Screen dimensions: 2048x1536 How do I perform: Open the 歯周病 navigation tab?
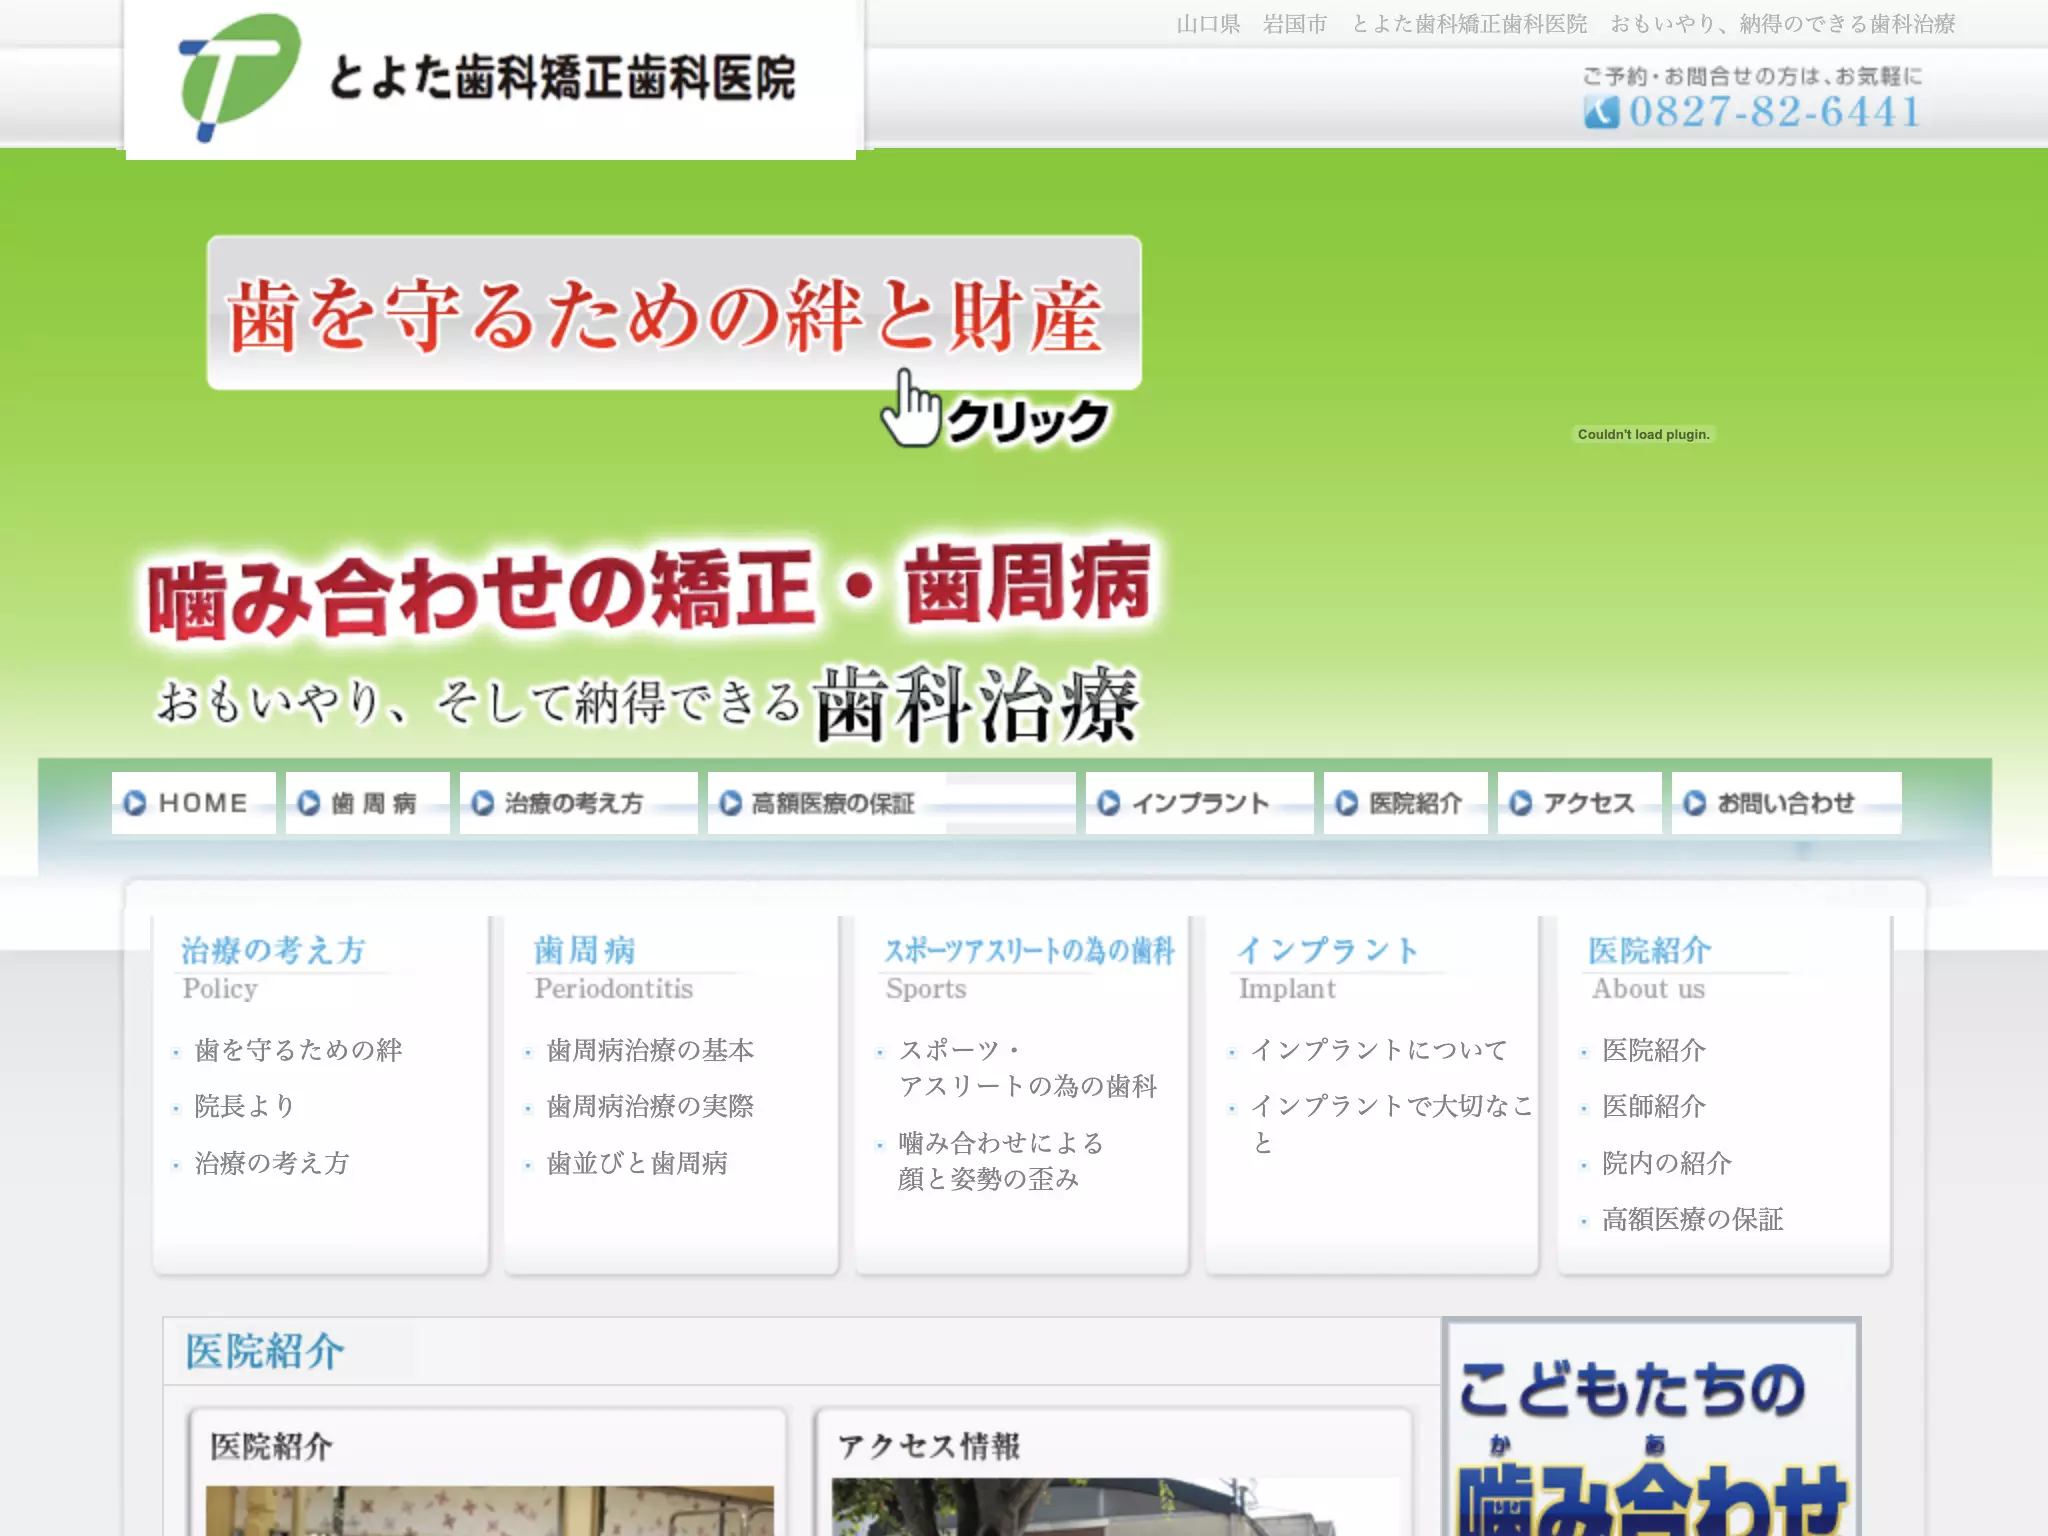coord(368,803)
